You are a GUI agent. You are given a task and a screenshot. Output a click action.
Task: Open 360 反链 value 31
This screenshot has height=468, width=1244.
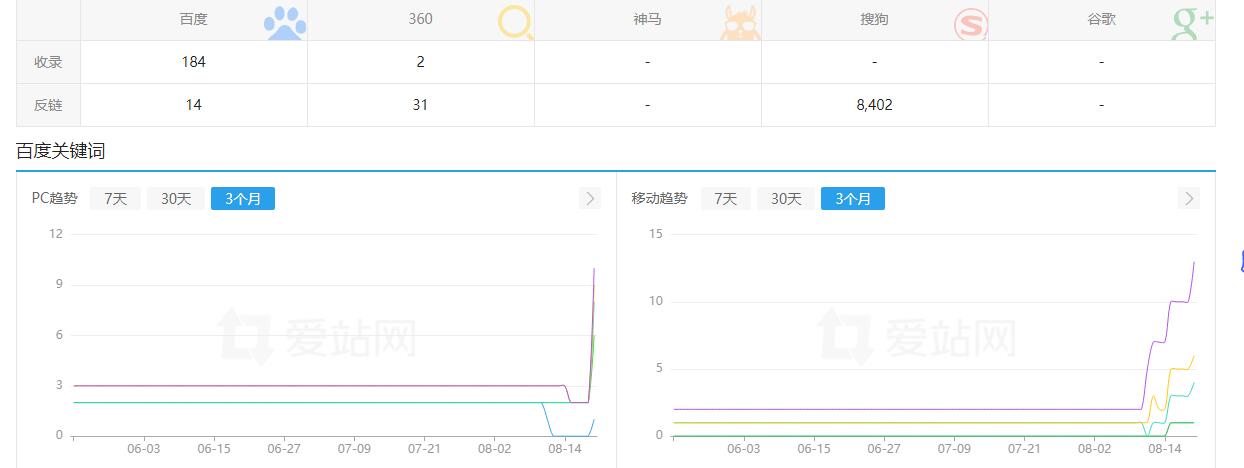pos(421,105)
